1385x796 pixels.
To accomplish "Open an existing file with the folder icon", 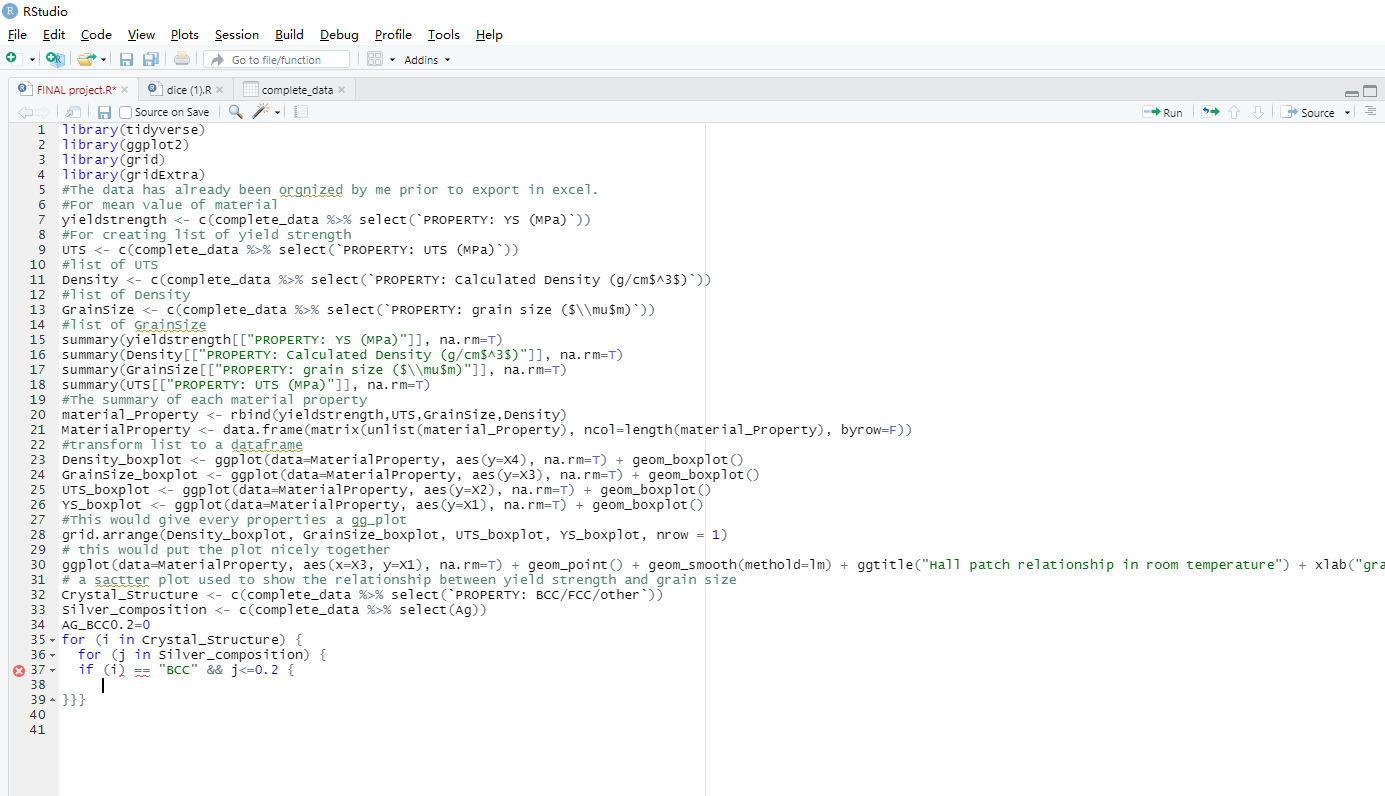I will [86, 59].
